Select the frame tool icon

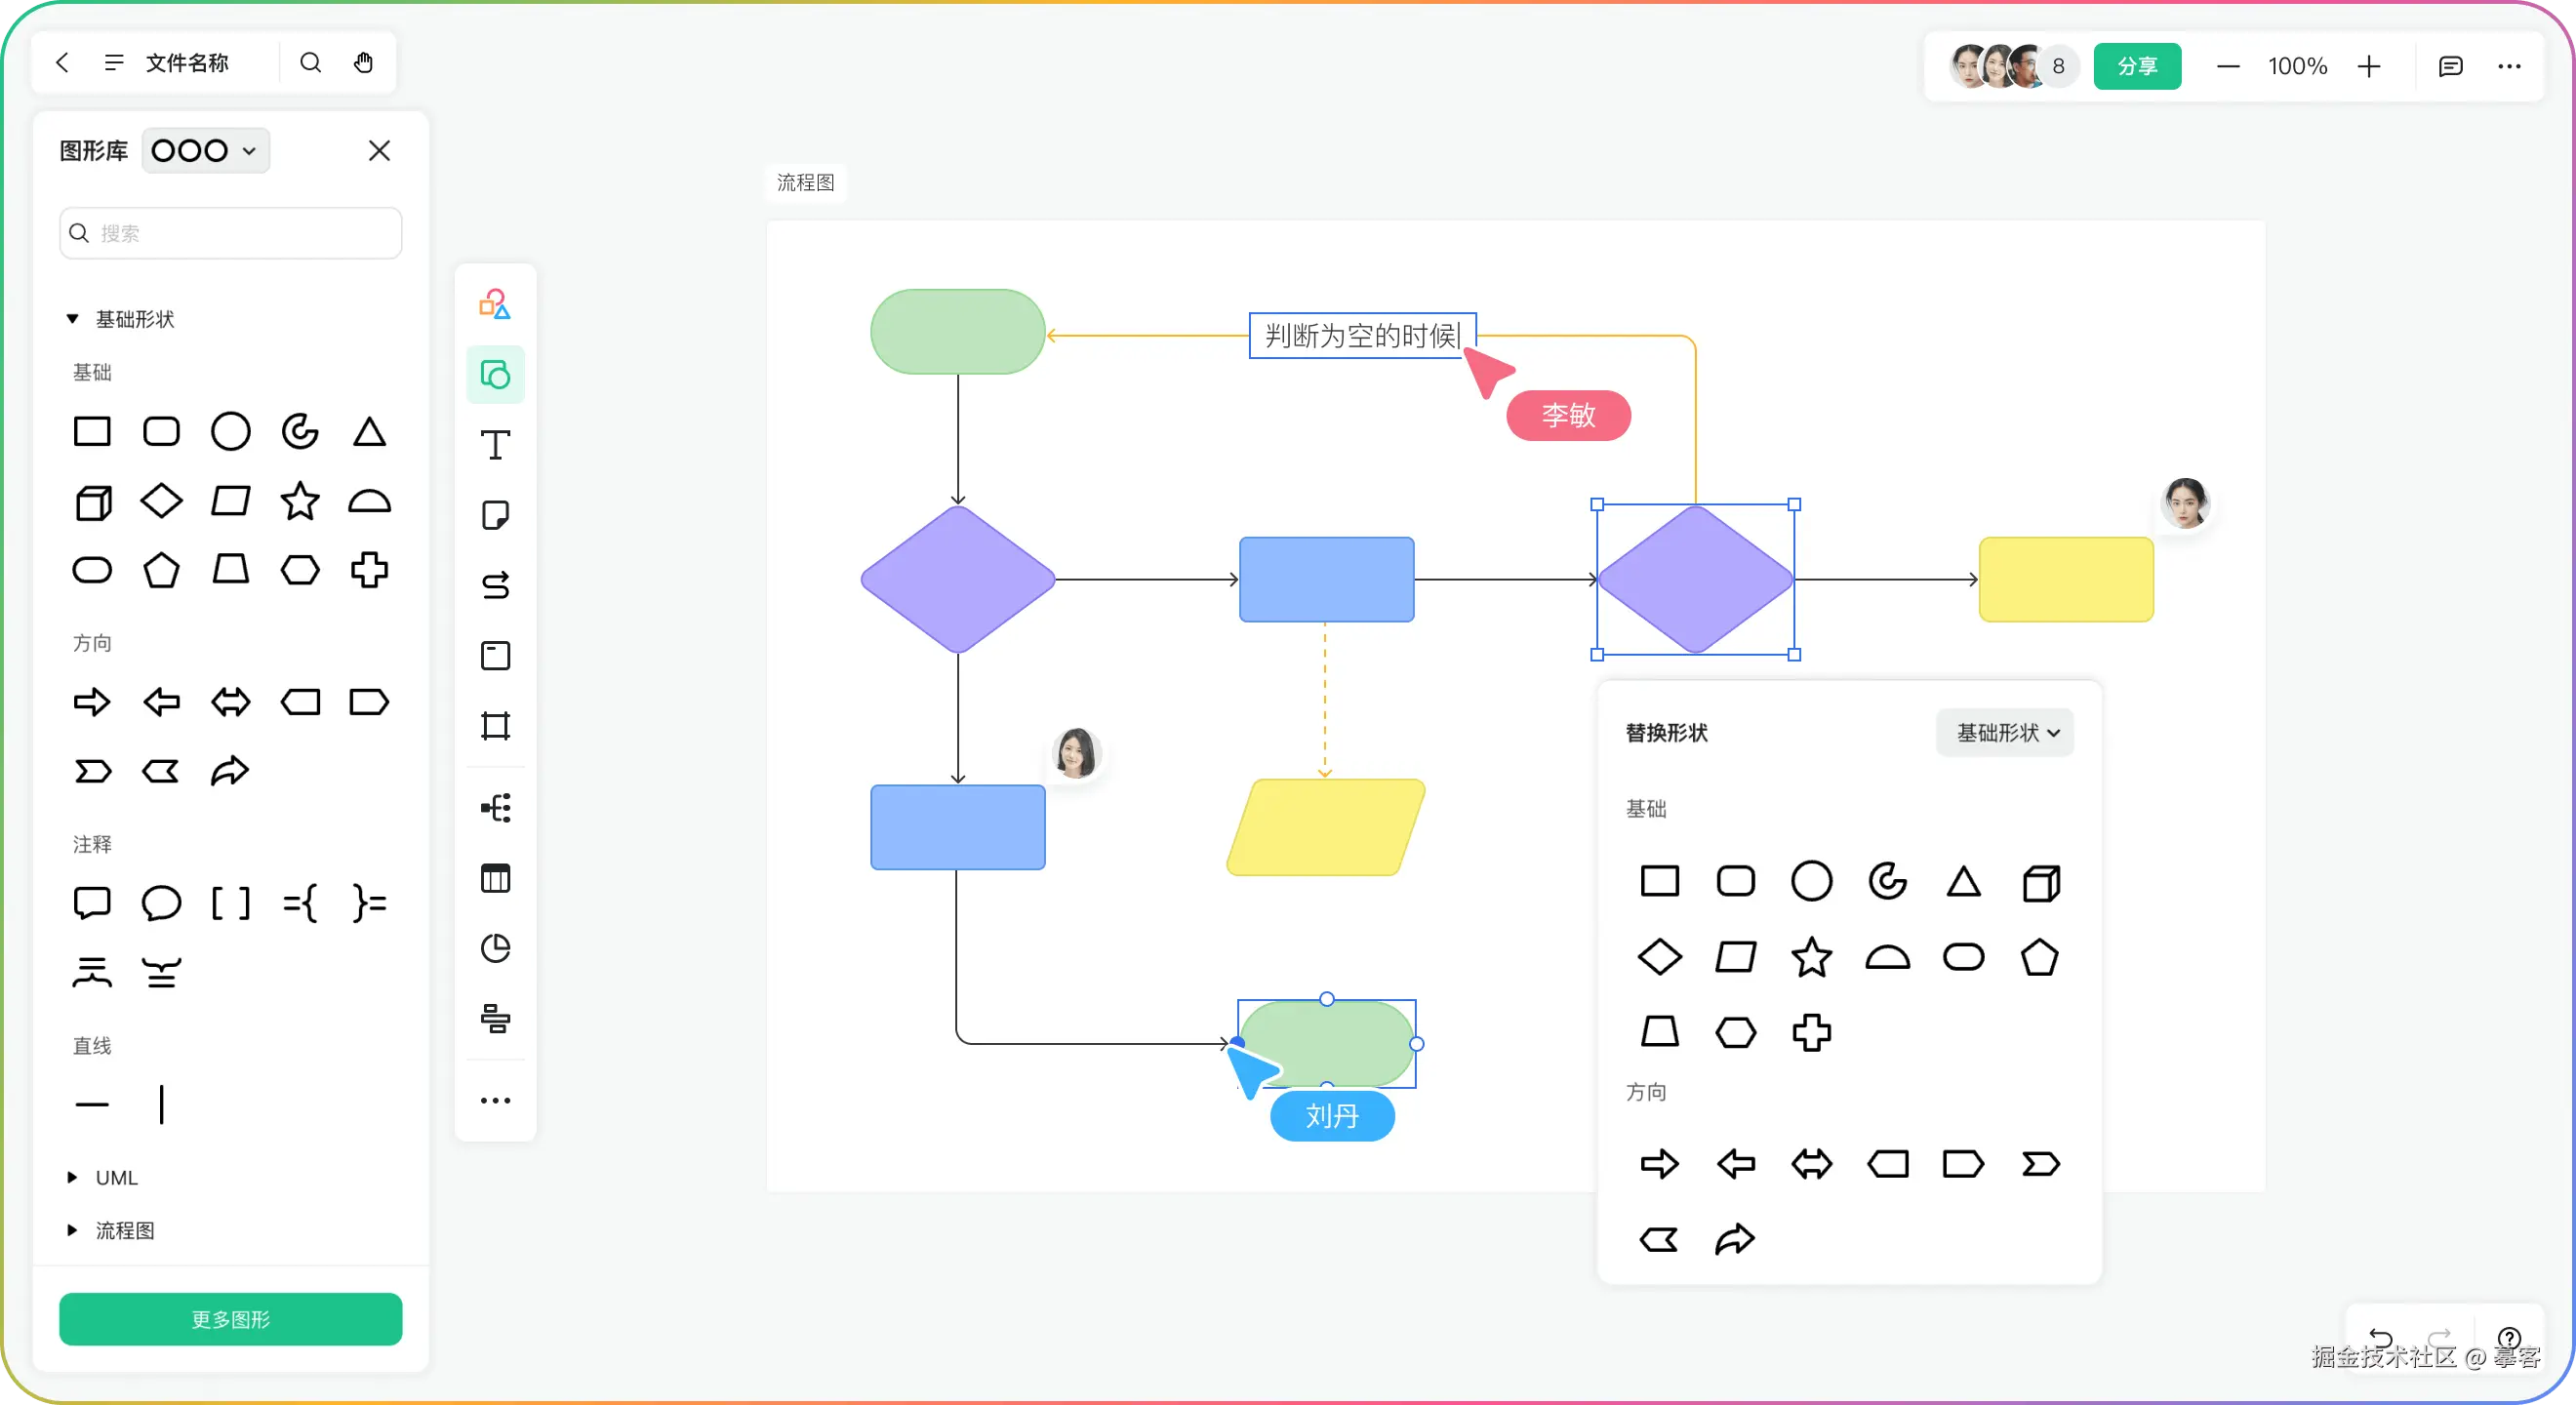(x=495, y=725)
